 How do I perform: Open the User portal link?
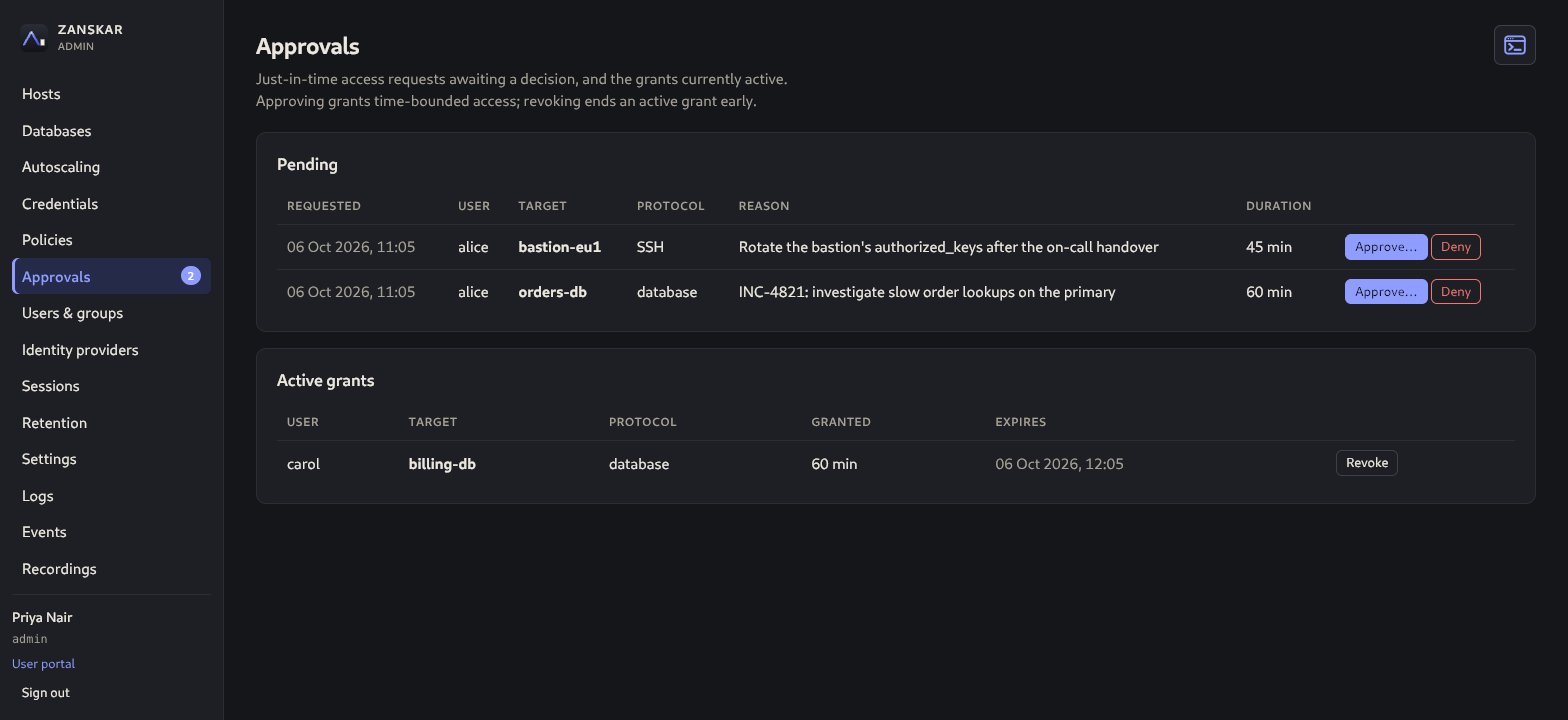(x=43, y=664)
